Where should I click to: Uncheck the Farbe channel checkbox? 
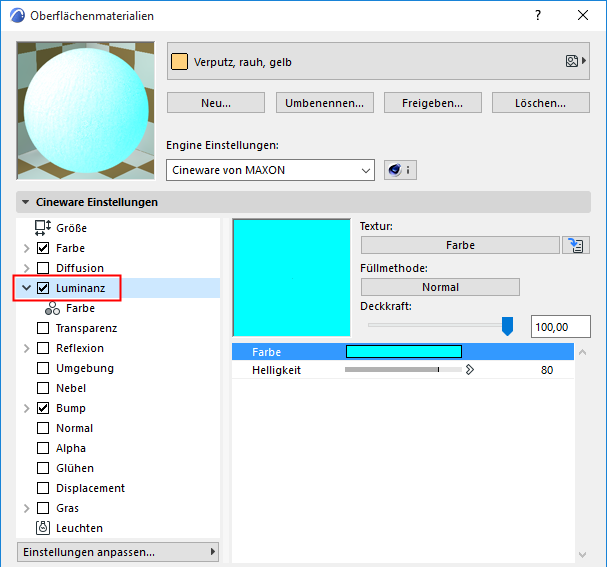tap(43, 248)
